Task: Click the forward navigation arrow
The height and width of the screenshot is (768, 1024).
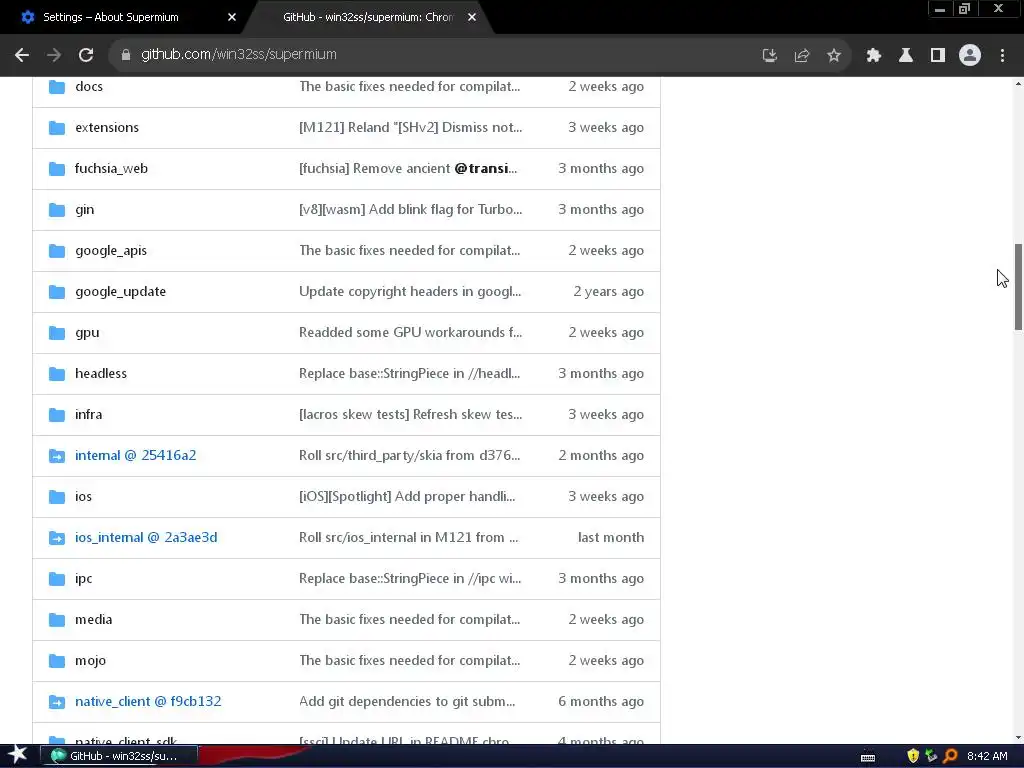Action: click(54, 56)
